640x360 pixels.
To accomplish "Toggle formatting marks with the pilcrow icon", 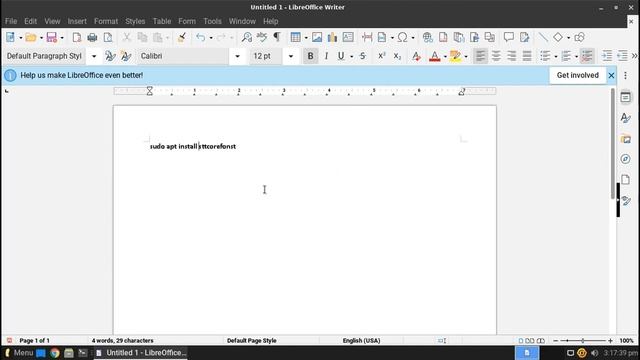I will pos(277,38).
